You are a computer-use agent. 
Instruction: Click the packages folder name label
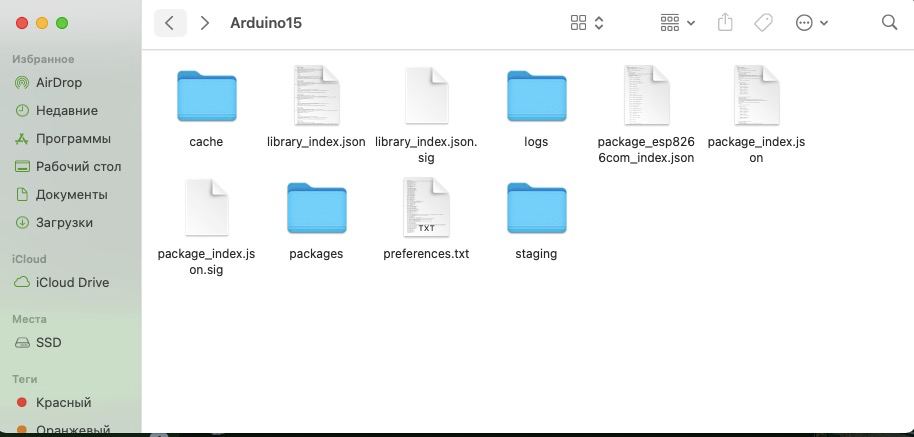317,254
